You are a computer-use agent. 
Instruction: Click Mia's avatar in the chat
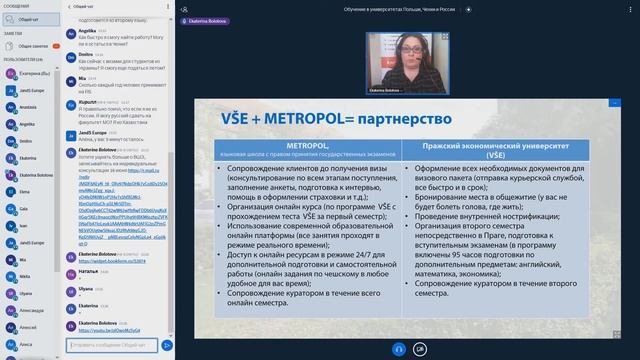click(x=71, y=81)
